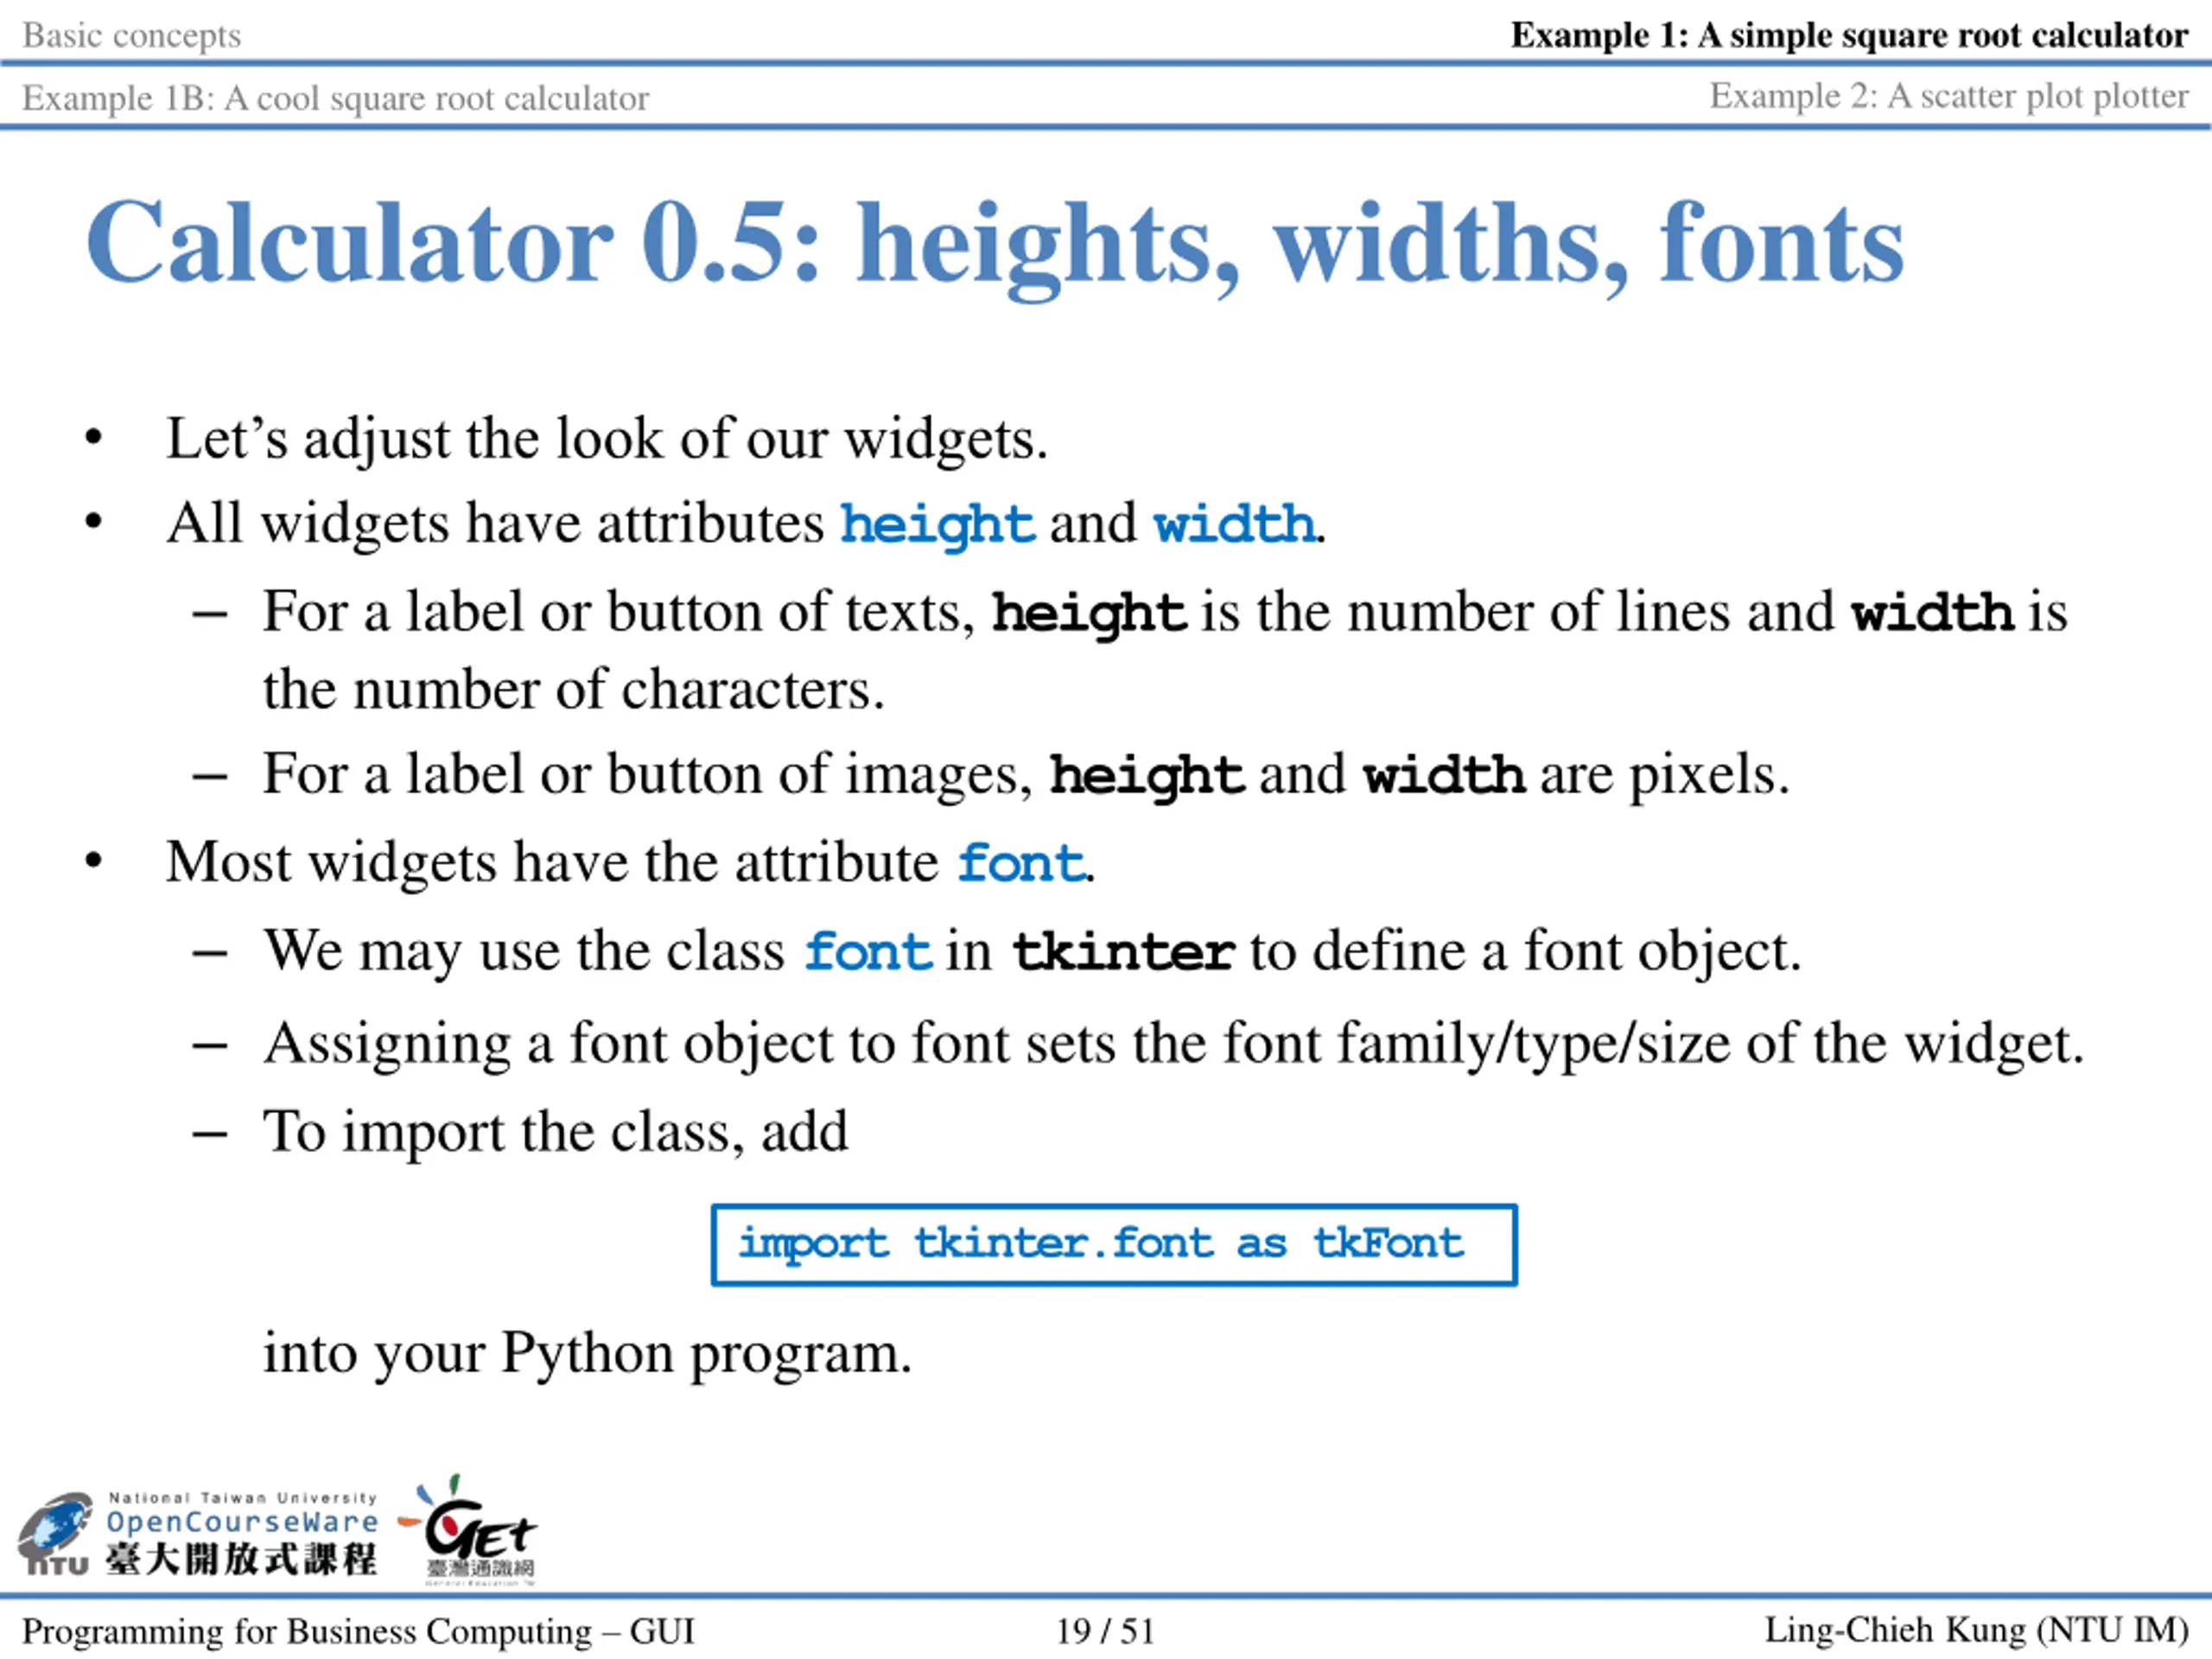Go to Example 1B cool square root calculator

tap(336, 98)
